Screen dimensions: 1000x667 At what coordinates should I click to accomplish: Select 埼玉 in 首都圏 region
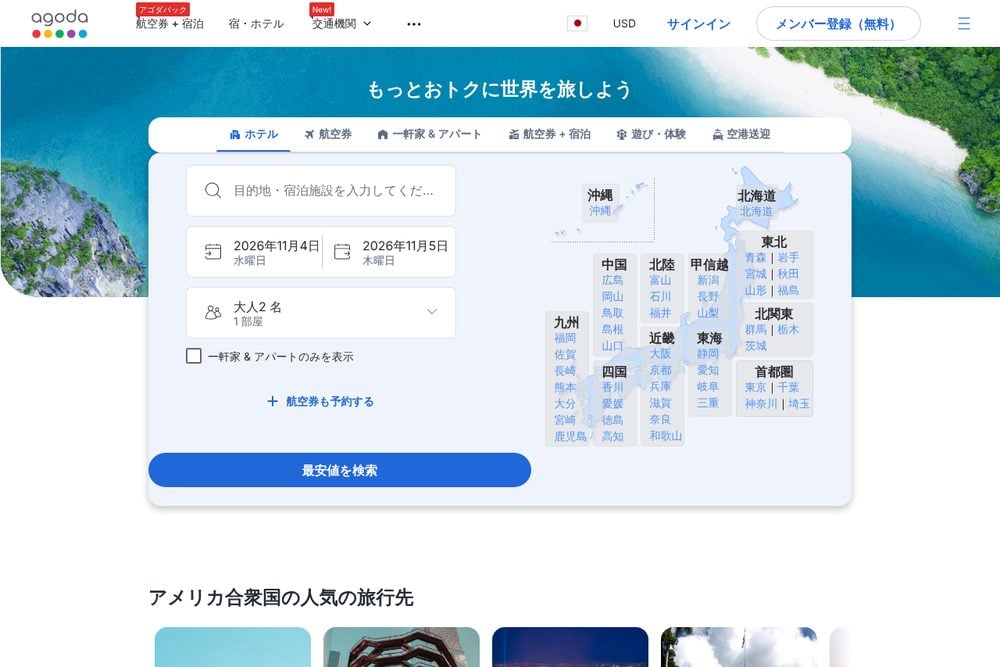[798, 404]
